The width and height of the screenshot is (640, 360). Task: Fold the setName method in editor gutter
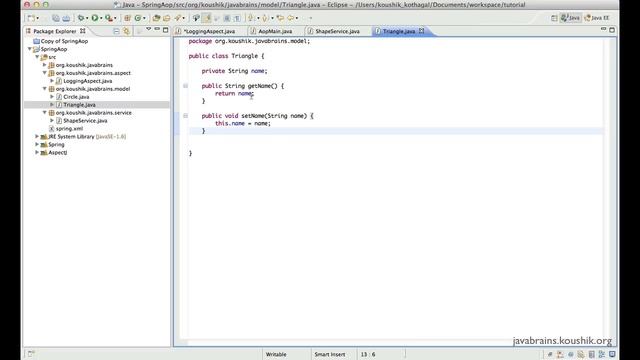pyautogui.click(x=185, y=116)
